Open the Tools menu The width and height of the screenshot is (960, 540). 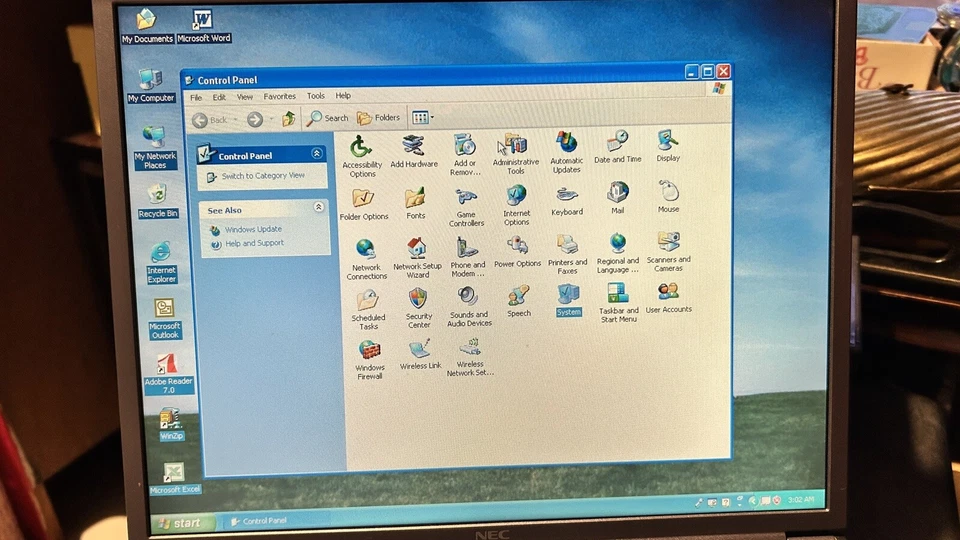click(315, 96)
